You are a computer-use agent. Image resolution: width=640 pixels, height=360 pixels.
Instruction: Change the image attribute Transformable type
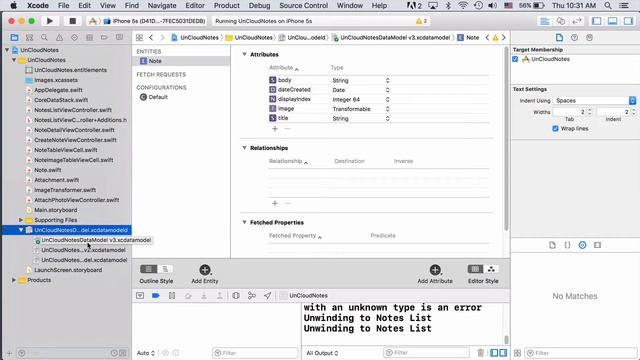click(361, 109)
